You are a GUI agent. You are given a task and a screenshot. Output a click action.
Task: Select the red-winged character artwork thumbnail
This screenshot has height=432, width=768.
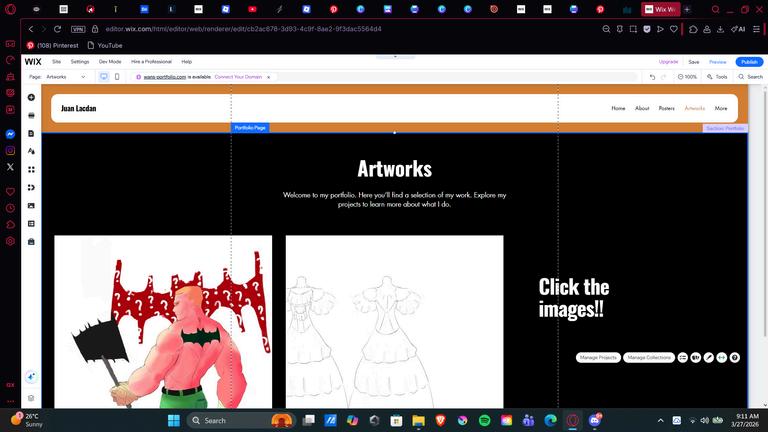point(163,322)
